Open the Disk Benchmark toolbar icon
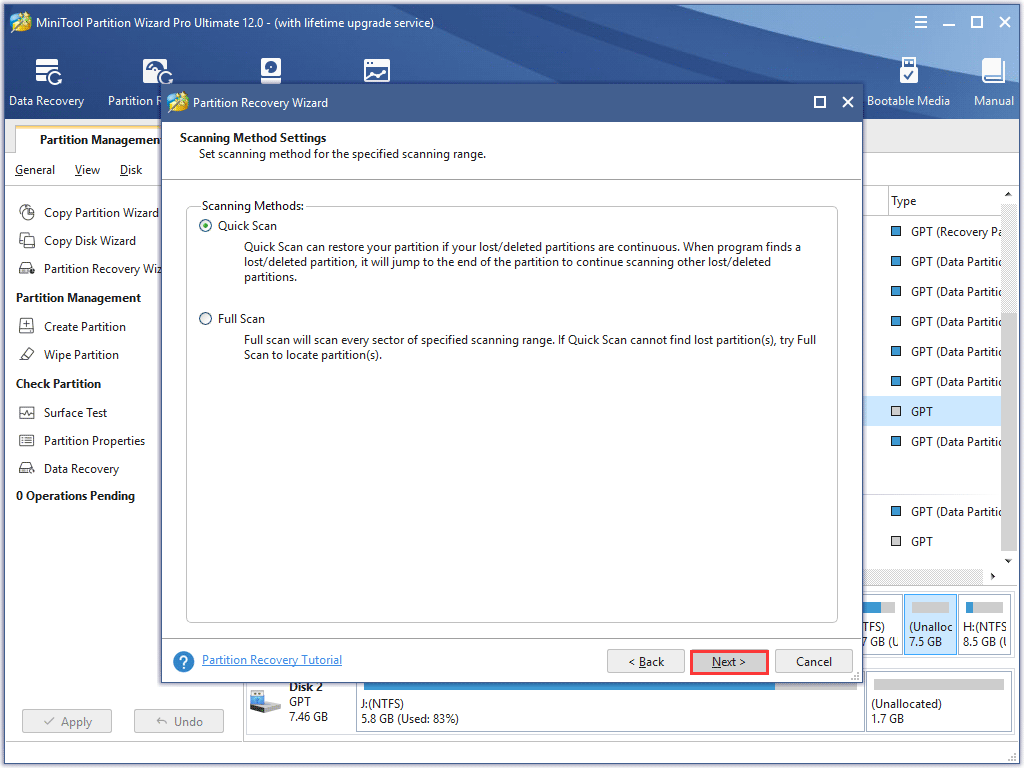This screenshot has height=768, width=1024. pyautogui.click(x=270, y=71)
